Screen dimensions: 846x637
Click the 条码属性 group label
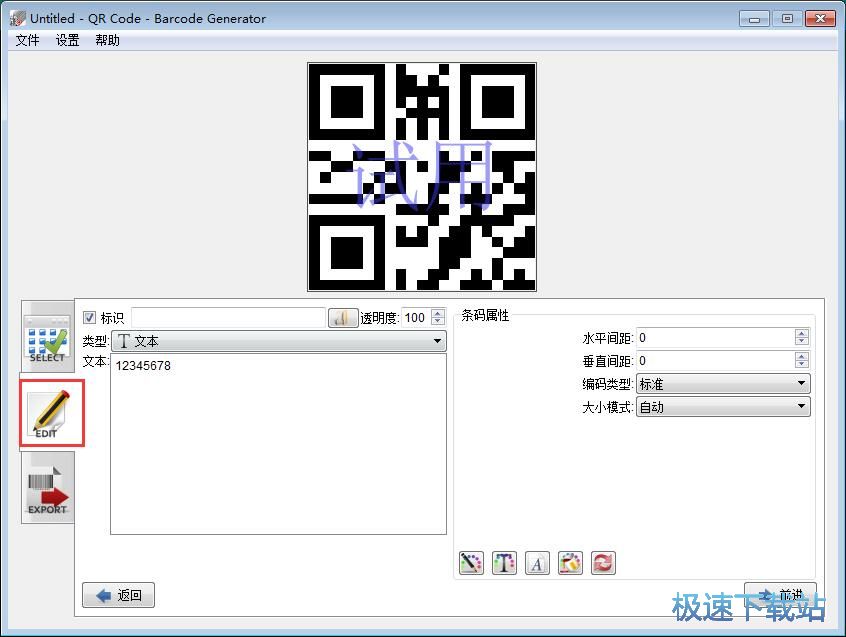click(x=485, y=316)
